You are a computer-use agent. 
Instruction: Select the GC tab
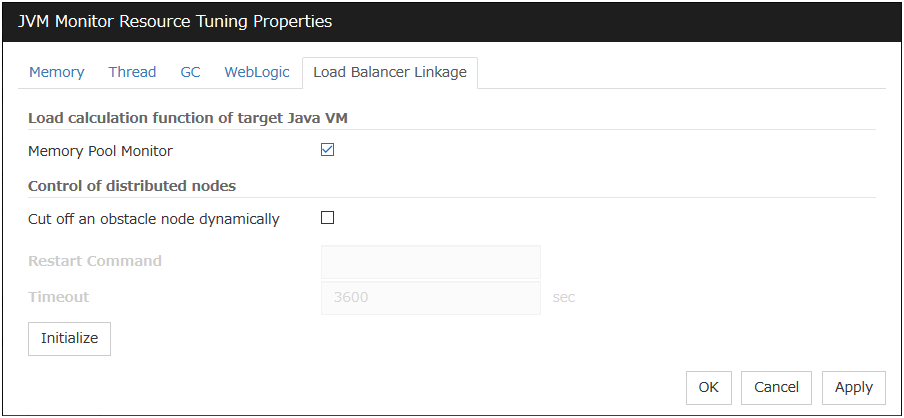190,72
